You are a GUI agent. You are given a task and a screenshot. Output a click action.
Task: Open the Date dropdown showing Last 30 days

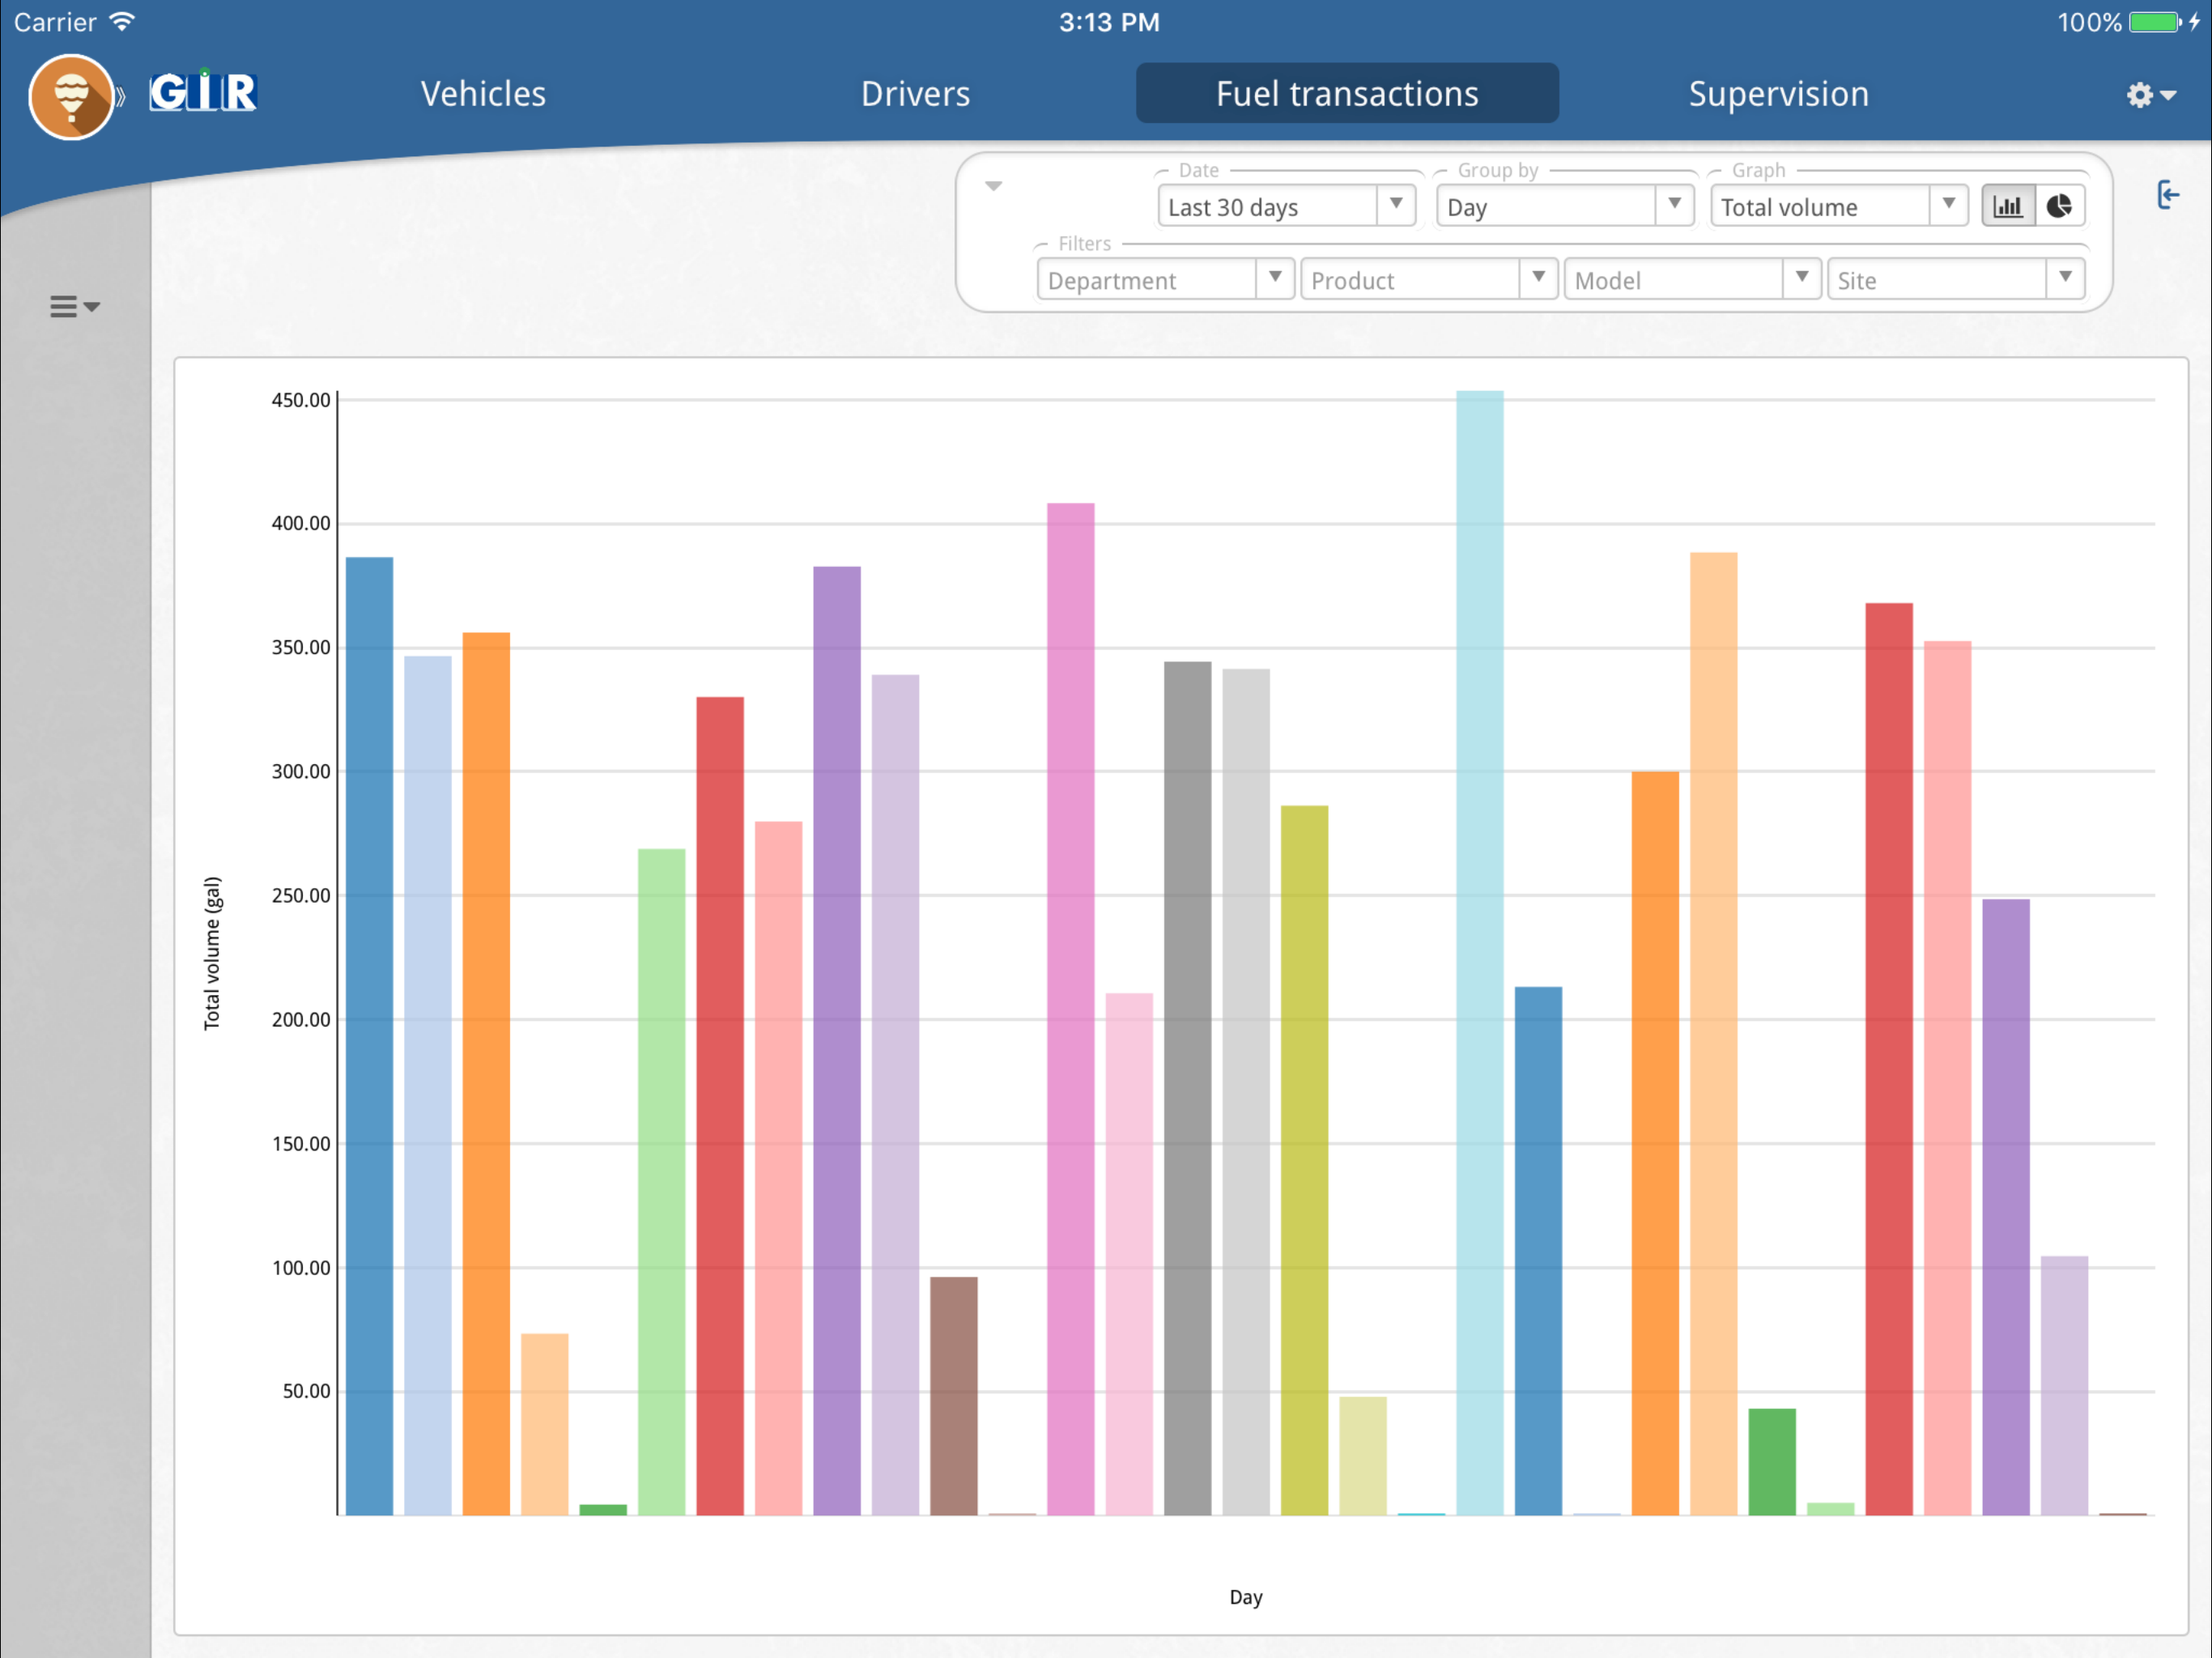1286,206
